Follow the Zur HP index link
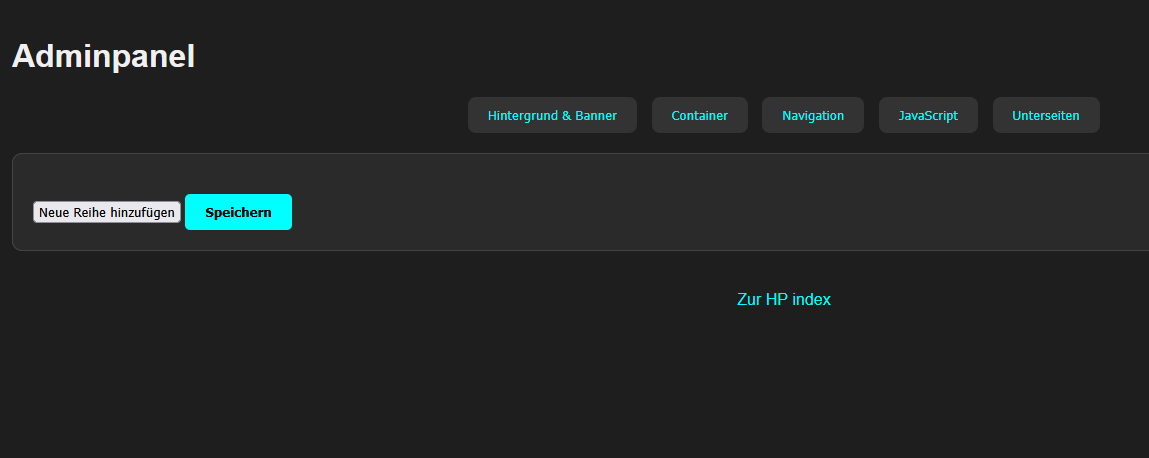Image resolution: width=1149 pixels, height=458 pixels. click(x=783, y=299)
